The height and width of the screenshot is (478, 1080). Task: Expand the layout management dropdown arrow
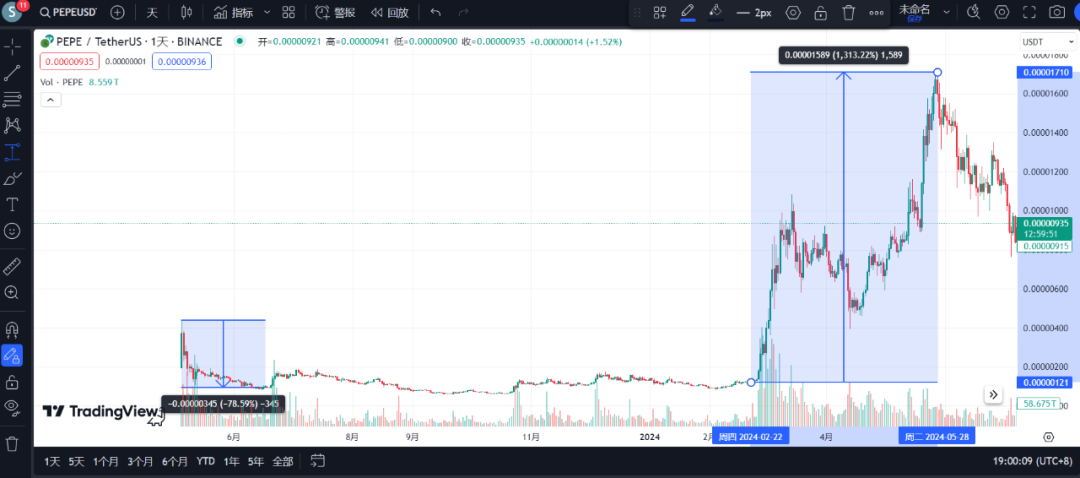coord(946,12)
